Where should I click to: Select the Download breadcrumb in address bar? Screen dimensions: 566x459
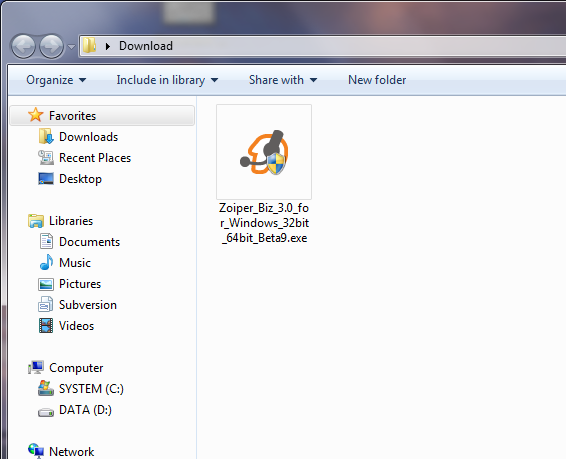click(x=146, y=46)
